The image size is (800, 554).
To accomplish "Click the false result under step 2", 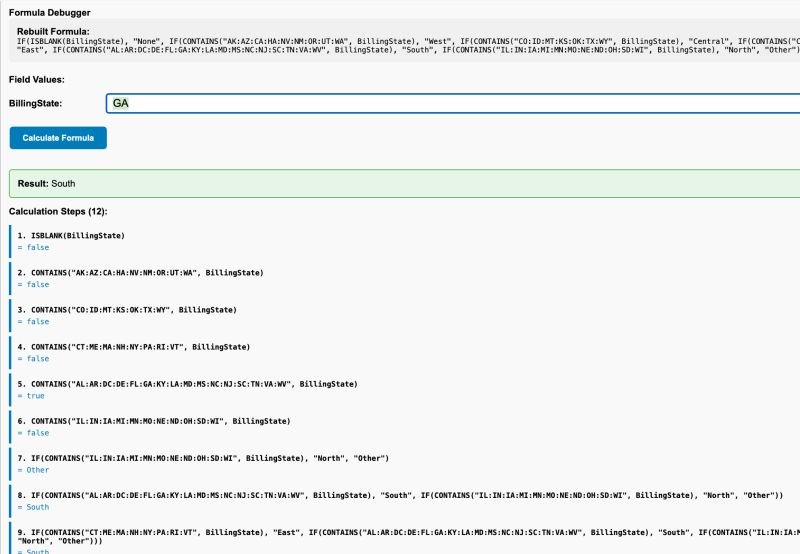I will [34, 284].
